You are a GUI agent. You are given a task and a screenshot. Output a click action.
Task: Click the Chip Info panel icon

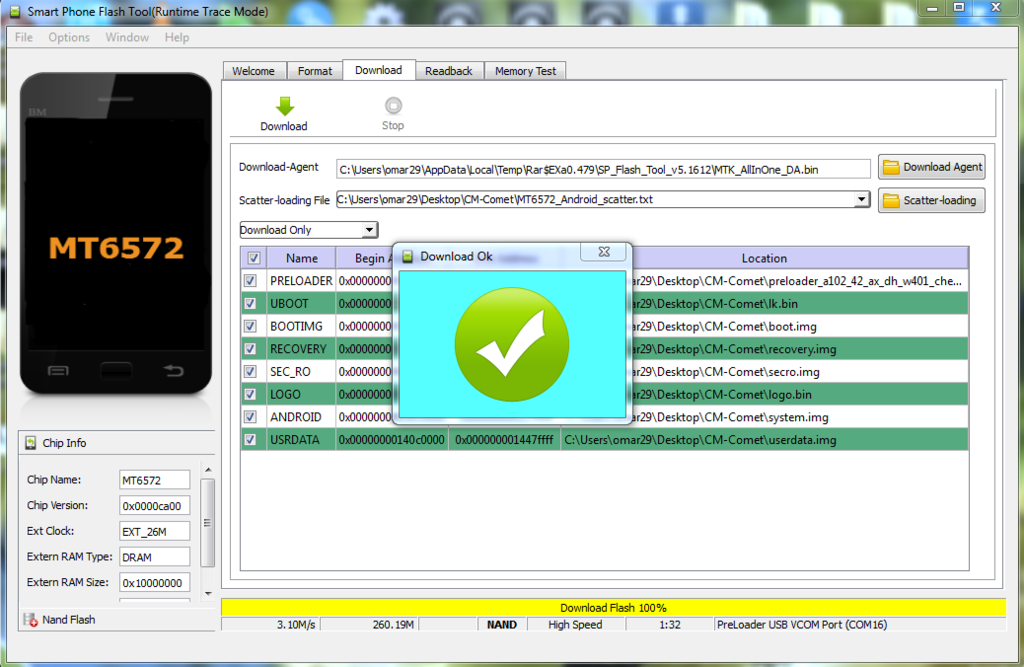coord(31,443)
